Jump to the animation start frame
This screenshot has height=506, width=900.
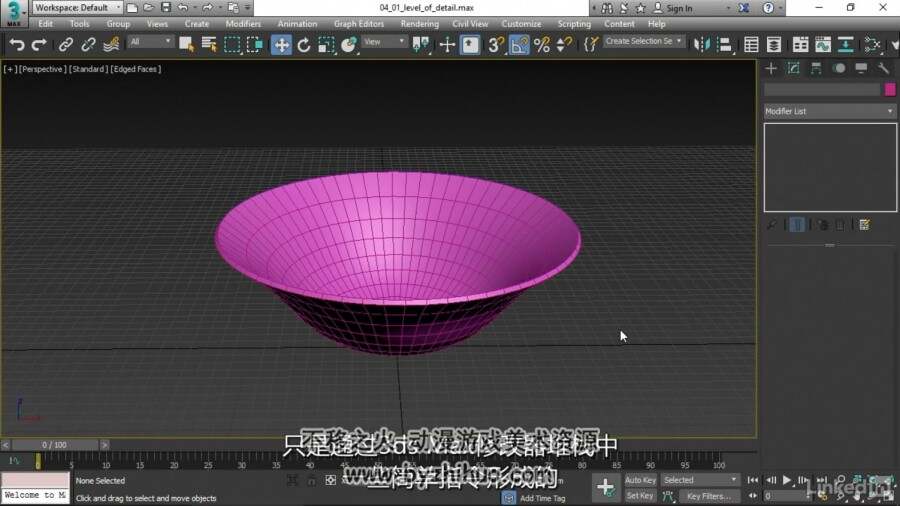click(x=752, y=480)
